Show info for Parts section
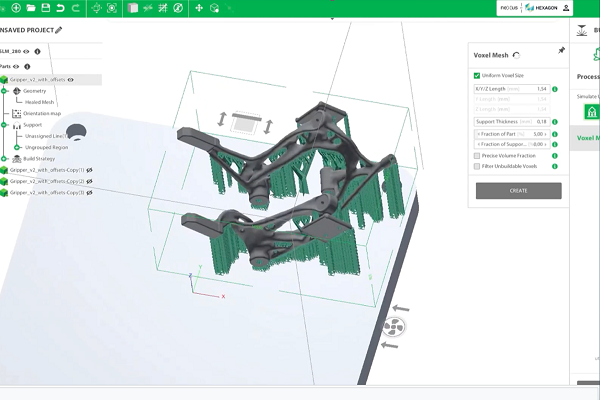This screenshot has width=600, height=400. click(x=27, y=67)
